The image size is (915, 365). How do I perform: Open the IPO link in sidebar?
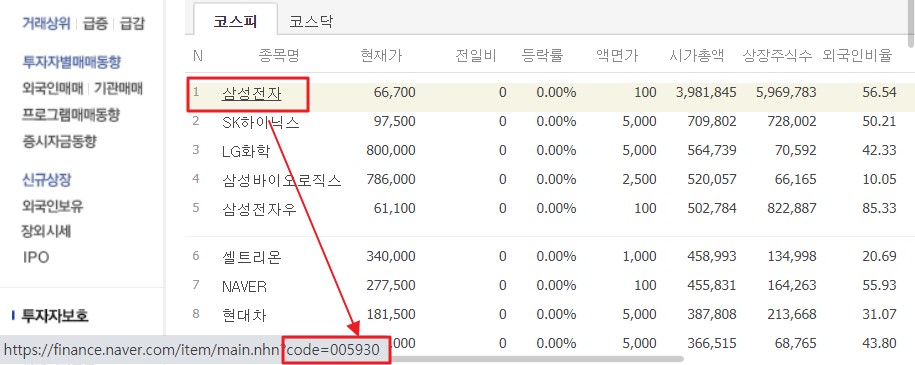(x=36, y=258)
